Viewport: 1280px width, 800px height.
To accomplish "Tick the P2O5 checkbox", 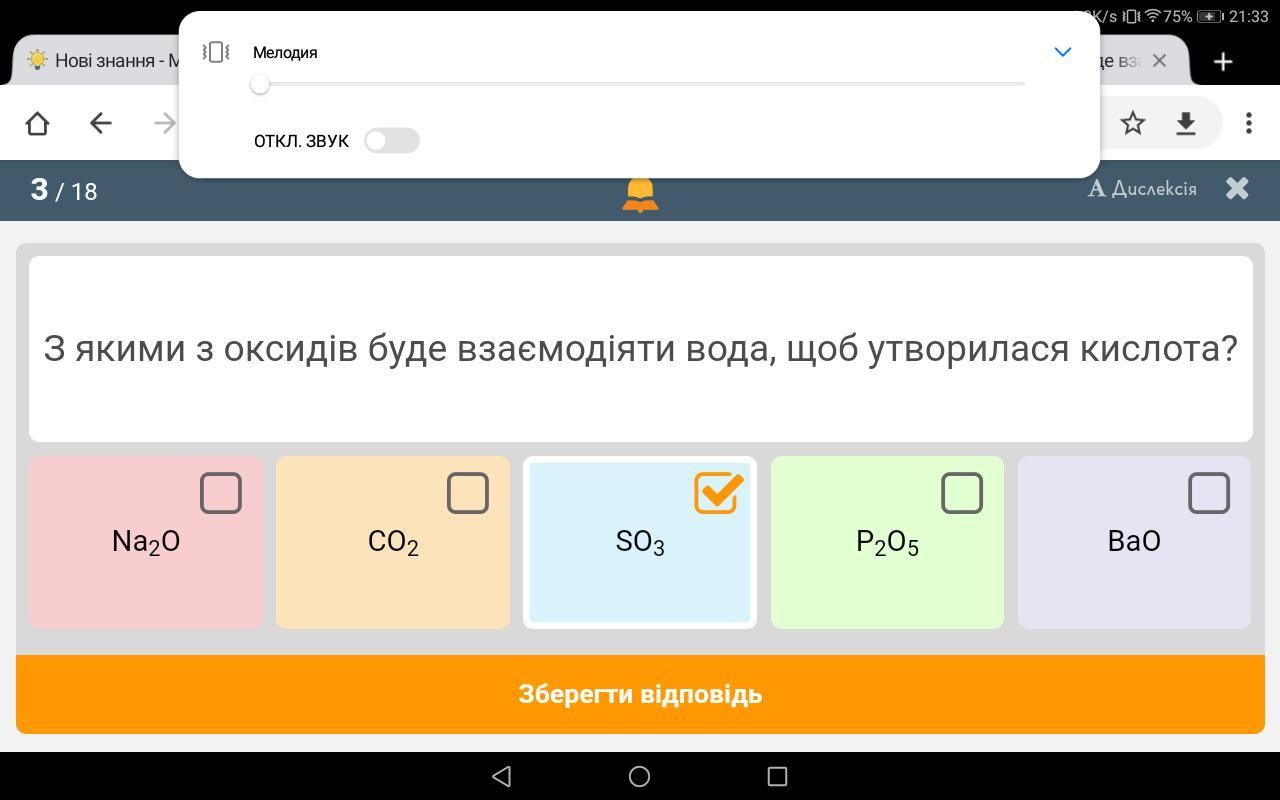I will [962, 493].
